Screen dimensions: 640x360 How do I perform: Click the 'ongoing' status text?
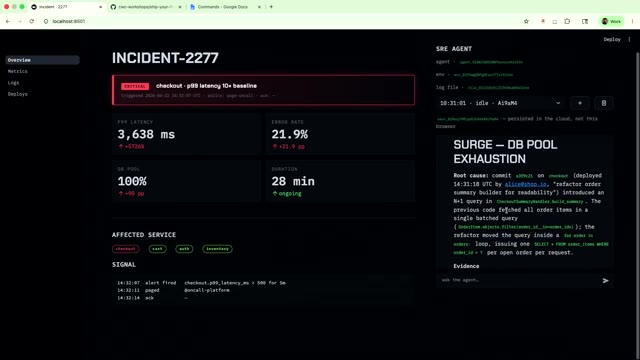[x=290, y=194]
